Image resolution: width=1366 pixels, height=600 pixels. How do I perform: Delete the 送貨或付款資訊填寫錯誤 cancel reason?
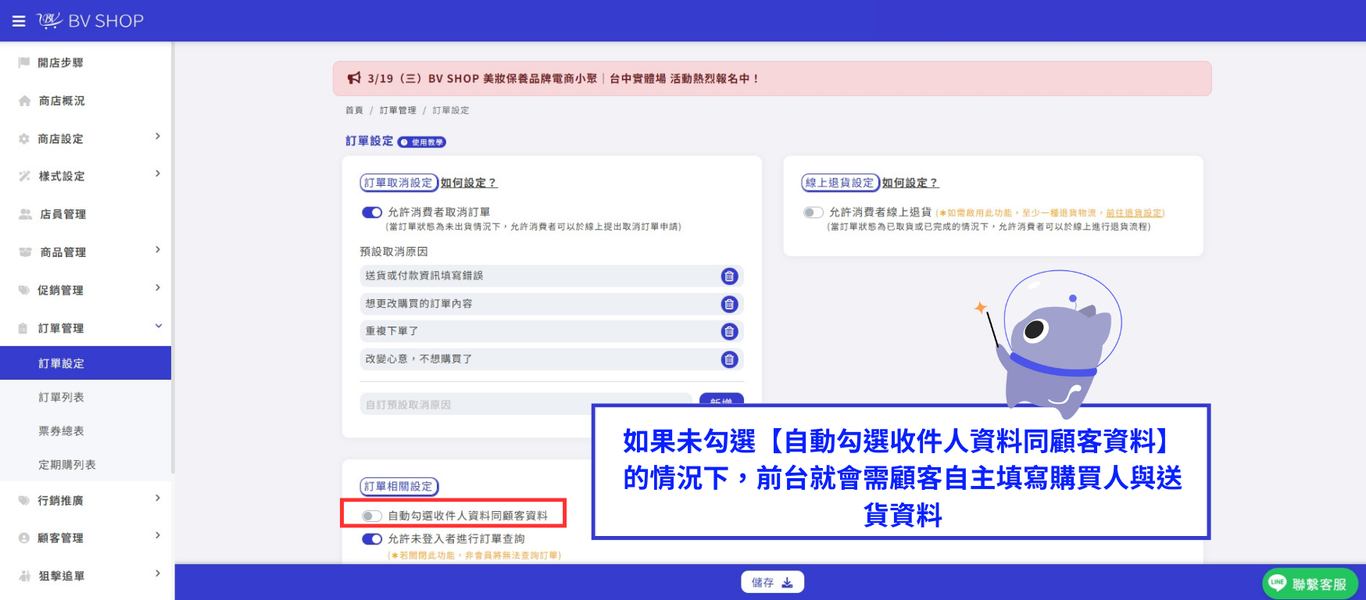pyautogui.click(x=729, y=276)
